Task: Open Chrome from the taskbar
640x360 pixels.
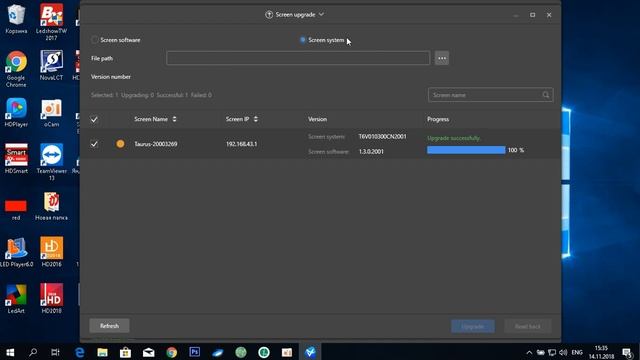Action: tap(171, 352)
